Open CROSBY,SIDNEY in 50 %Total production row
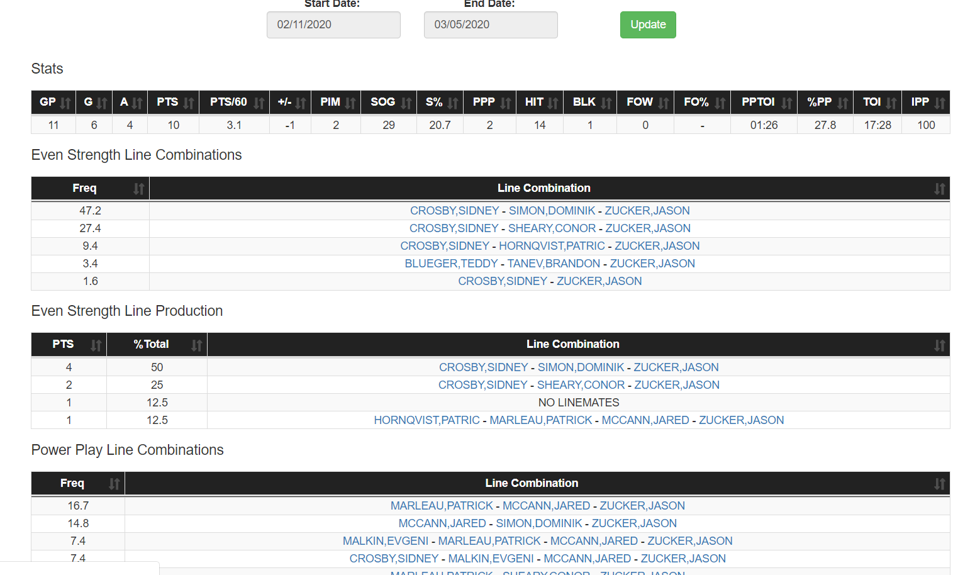Viewport: 975px width, 575px height. tap(483, 367)
